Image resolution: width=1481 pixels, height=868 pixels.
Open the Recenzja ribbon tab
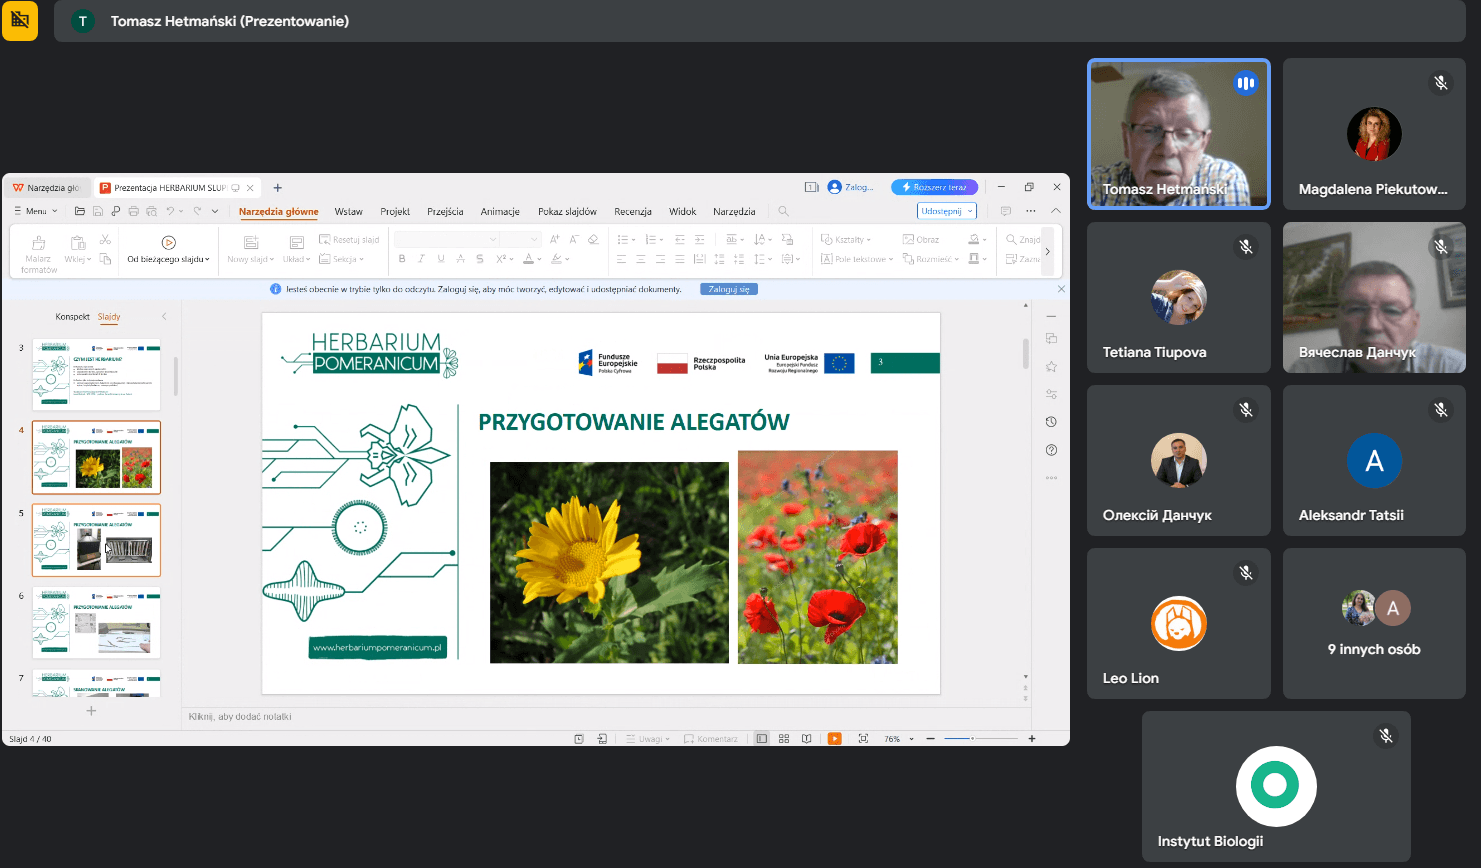tap(633, 211)
